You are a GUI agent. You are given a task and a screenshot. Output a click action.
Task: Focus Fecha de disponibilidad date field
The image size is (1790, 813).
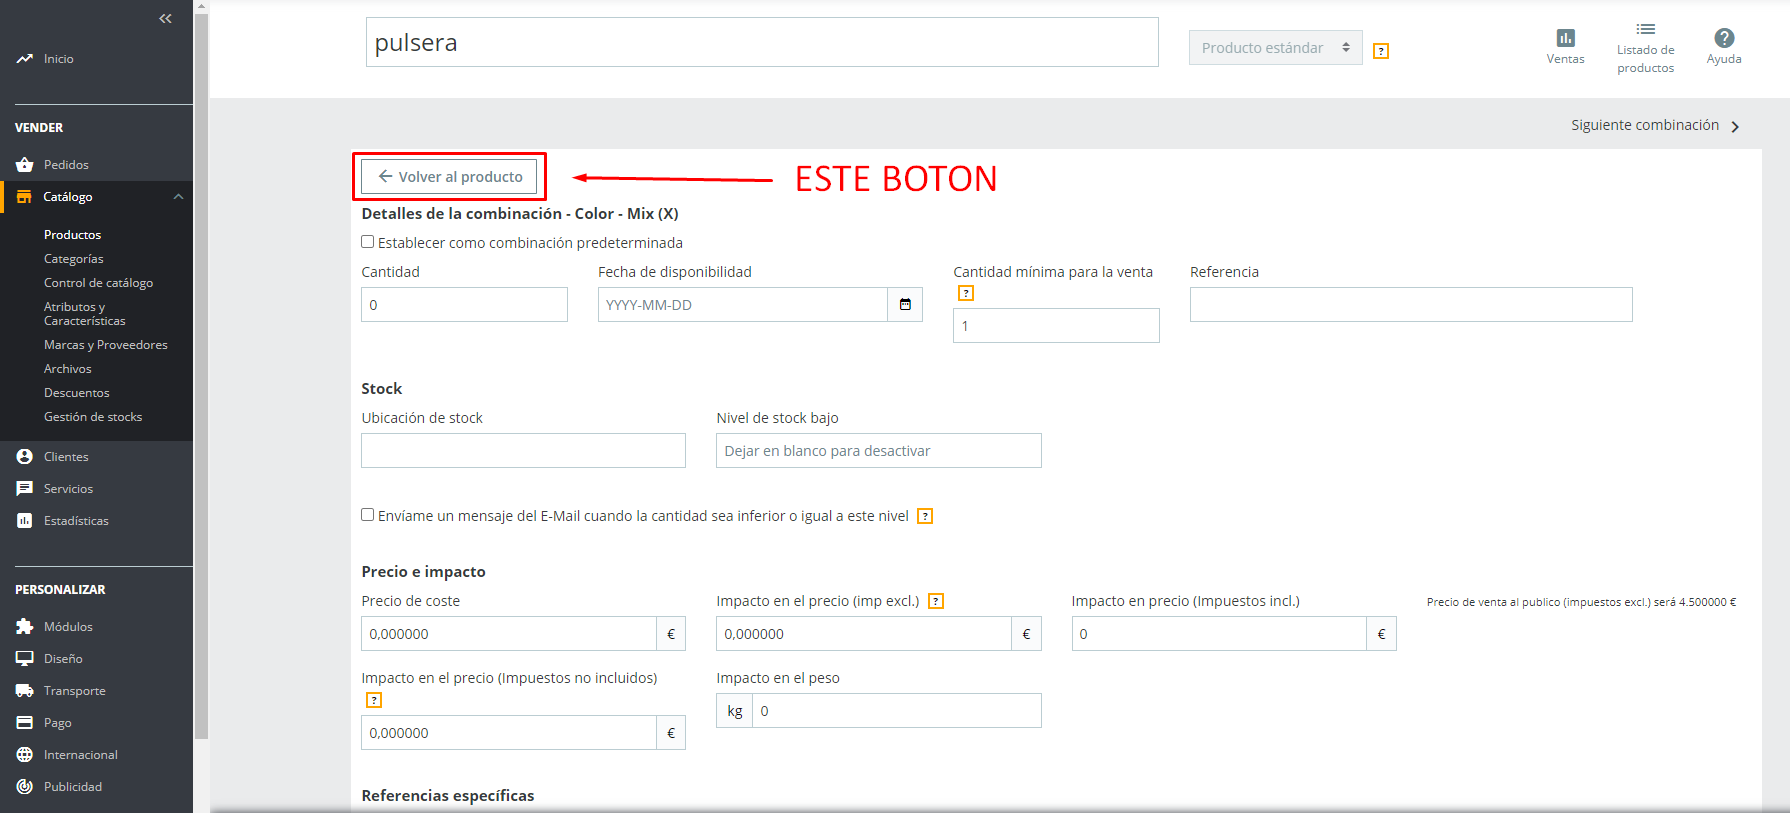743,305
